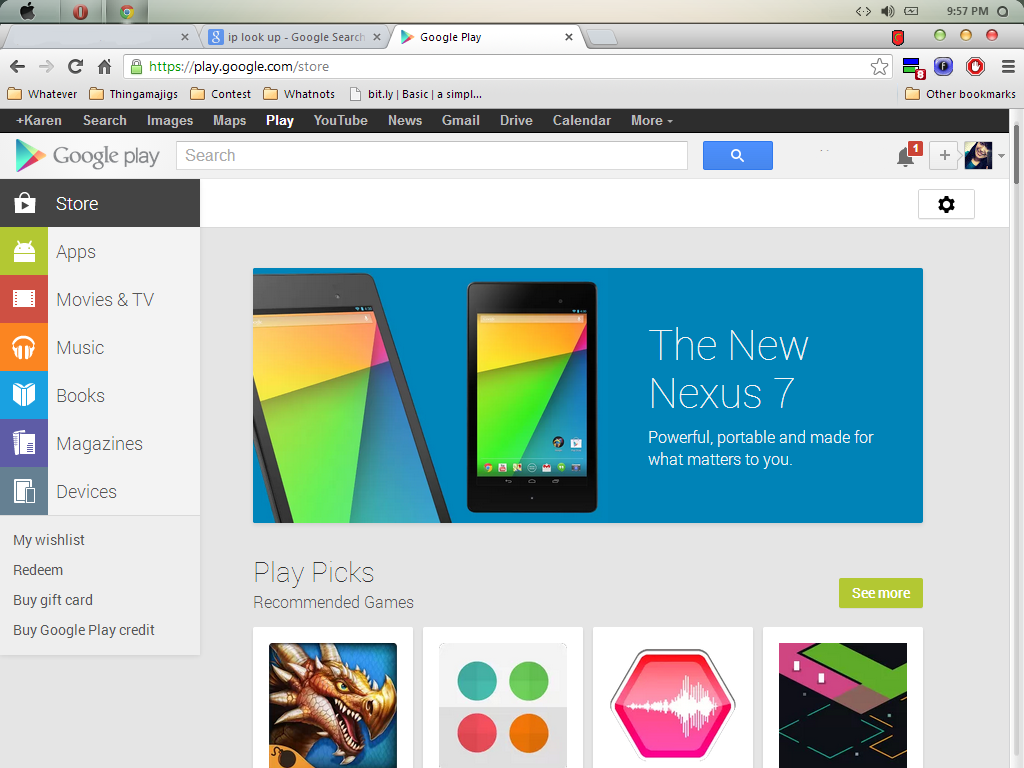
Task: Open the gear settings button
Action: [x=946, y=204]
